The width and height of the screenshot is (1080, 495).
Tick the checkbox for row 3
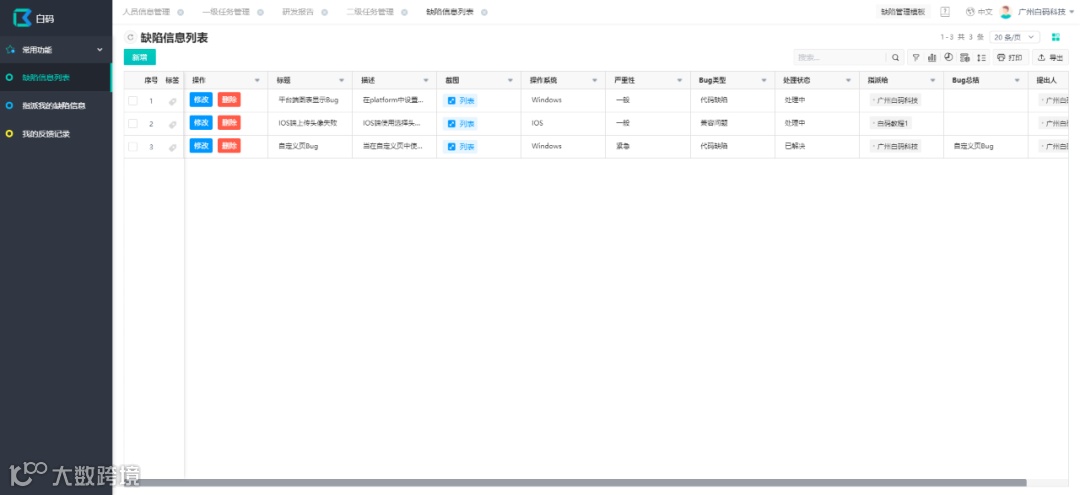[133, 147]
